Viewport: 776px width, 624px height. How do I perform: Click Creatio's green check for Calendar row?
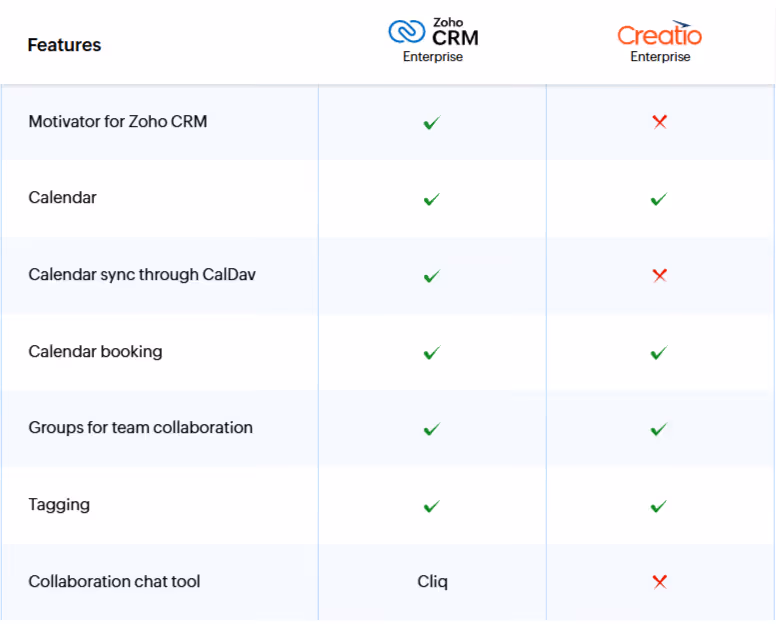point(659,199)
